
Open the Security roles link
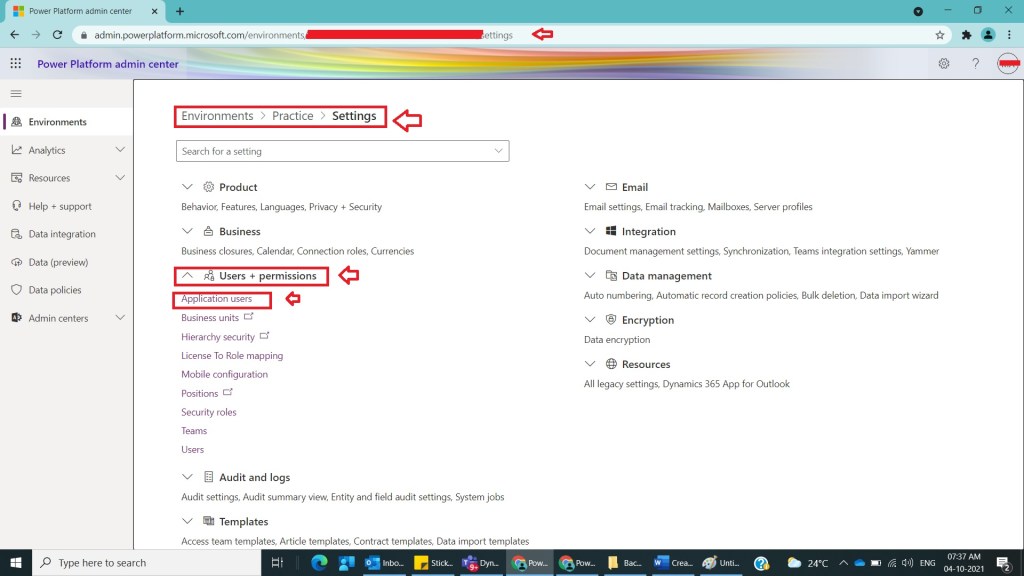[208, 412]
